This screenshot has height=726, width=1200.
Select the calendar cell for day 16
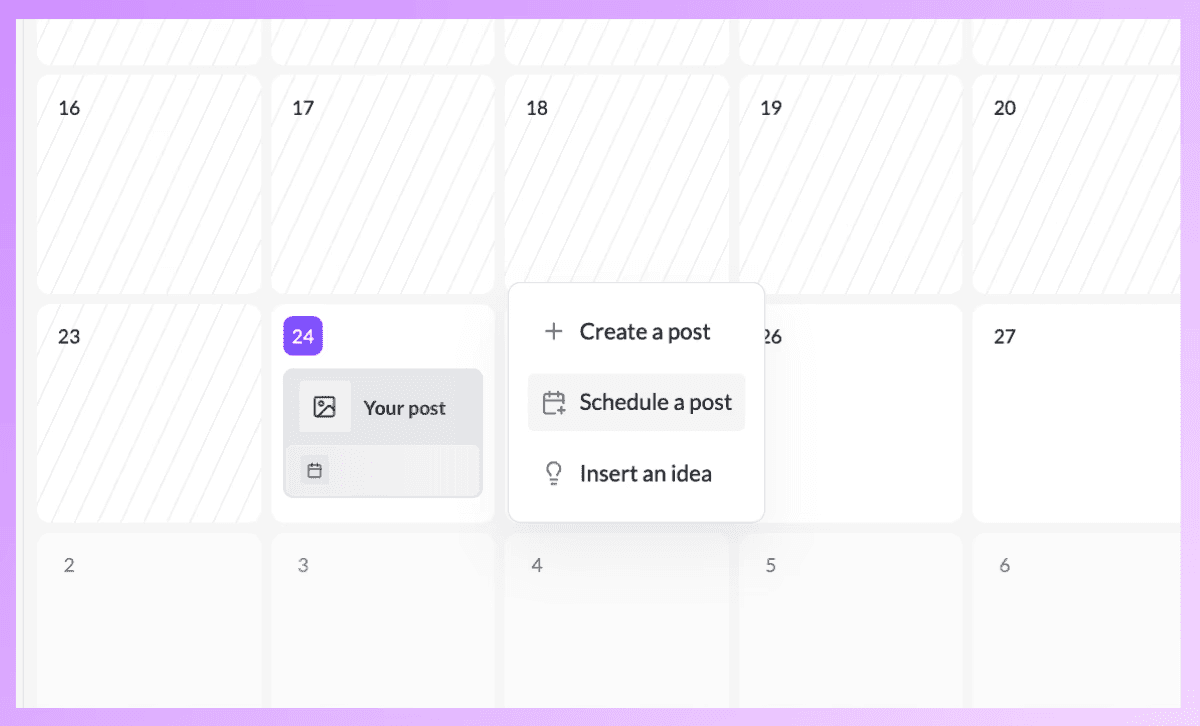point(148,185)
